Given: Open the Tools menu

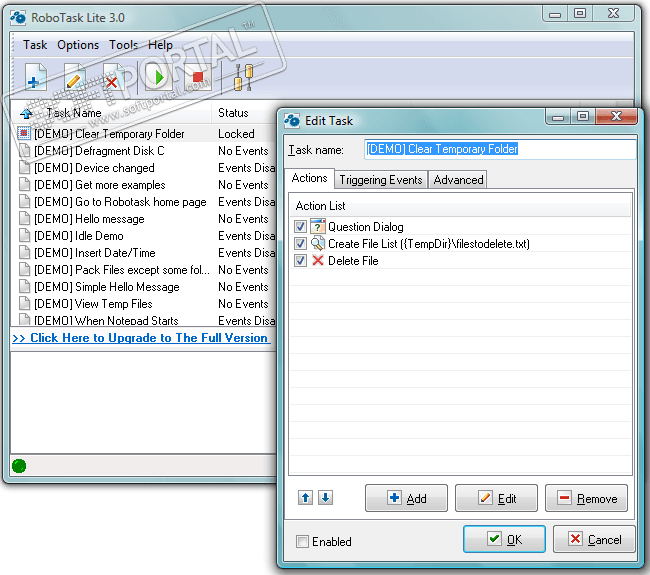Looking at the screenshot, I should (x=124, y=45).
